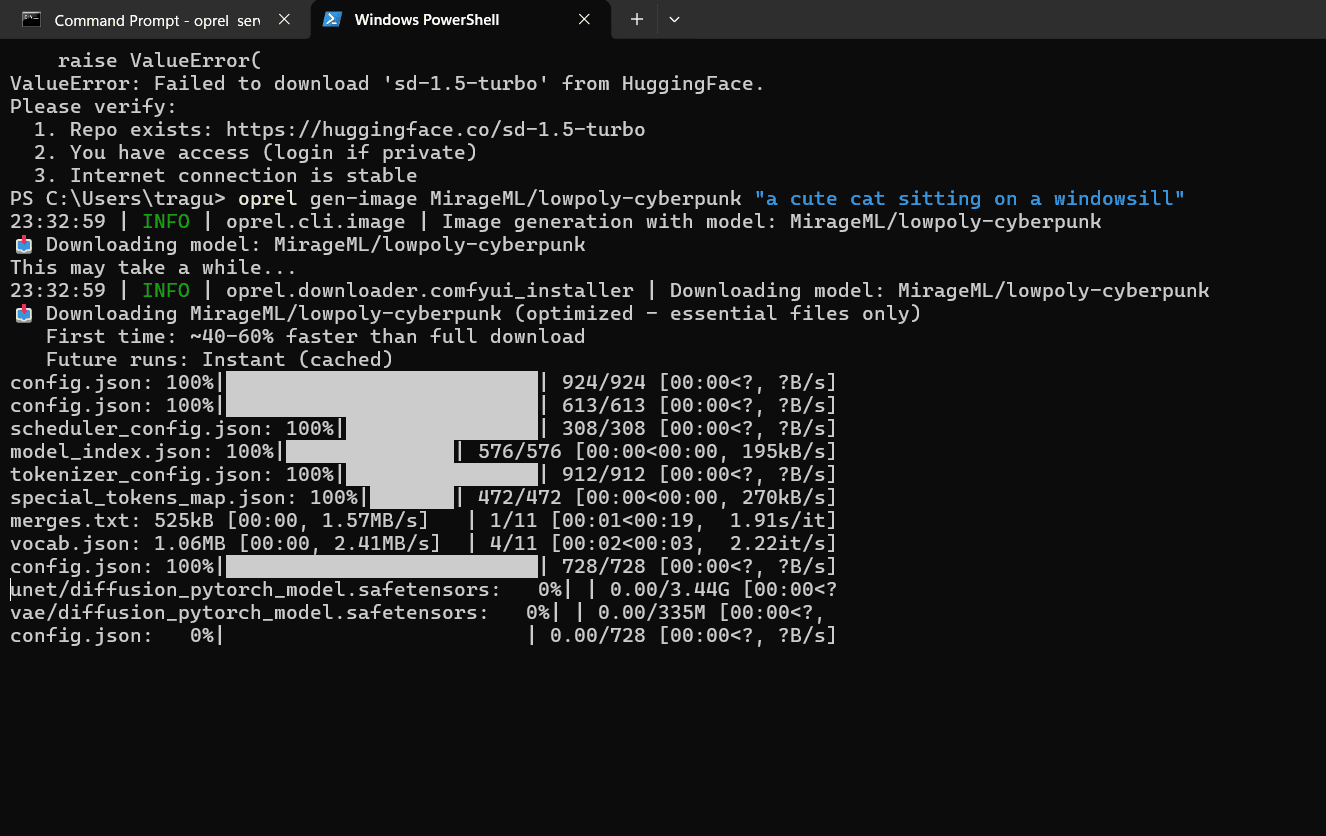Close the Command Prompt tab
Viewport: 1326px width, 836px height.
283,18
